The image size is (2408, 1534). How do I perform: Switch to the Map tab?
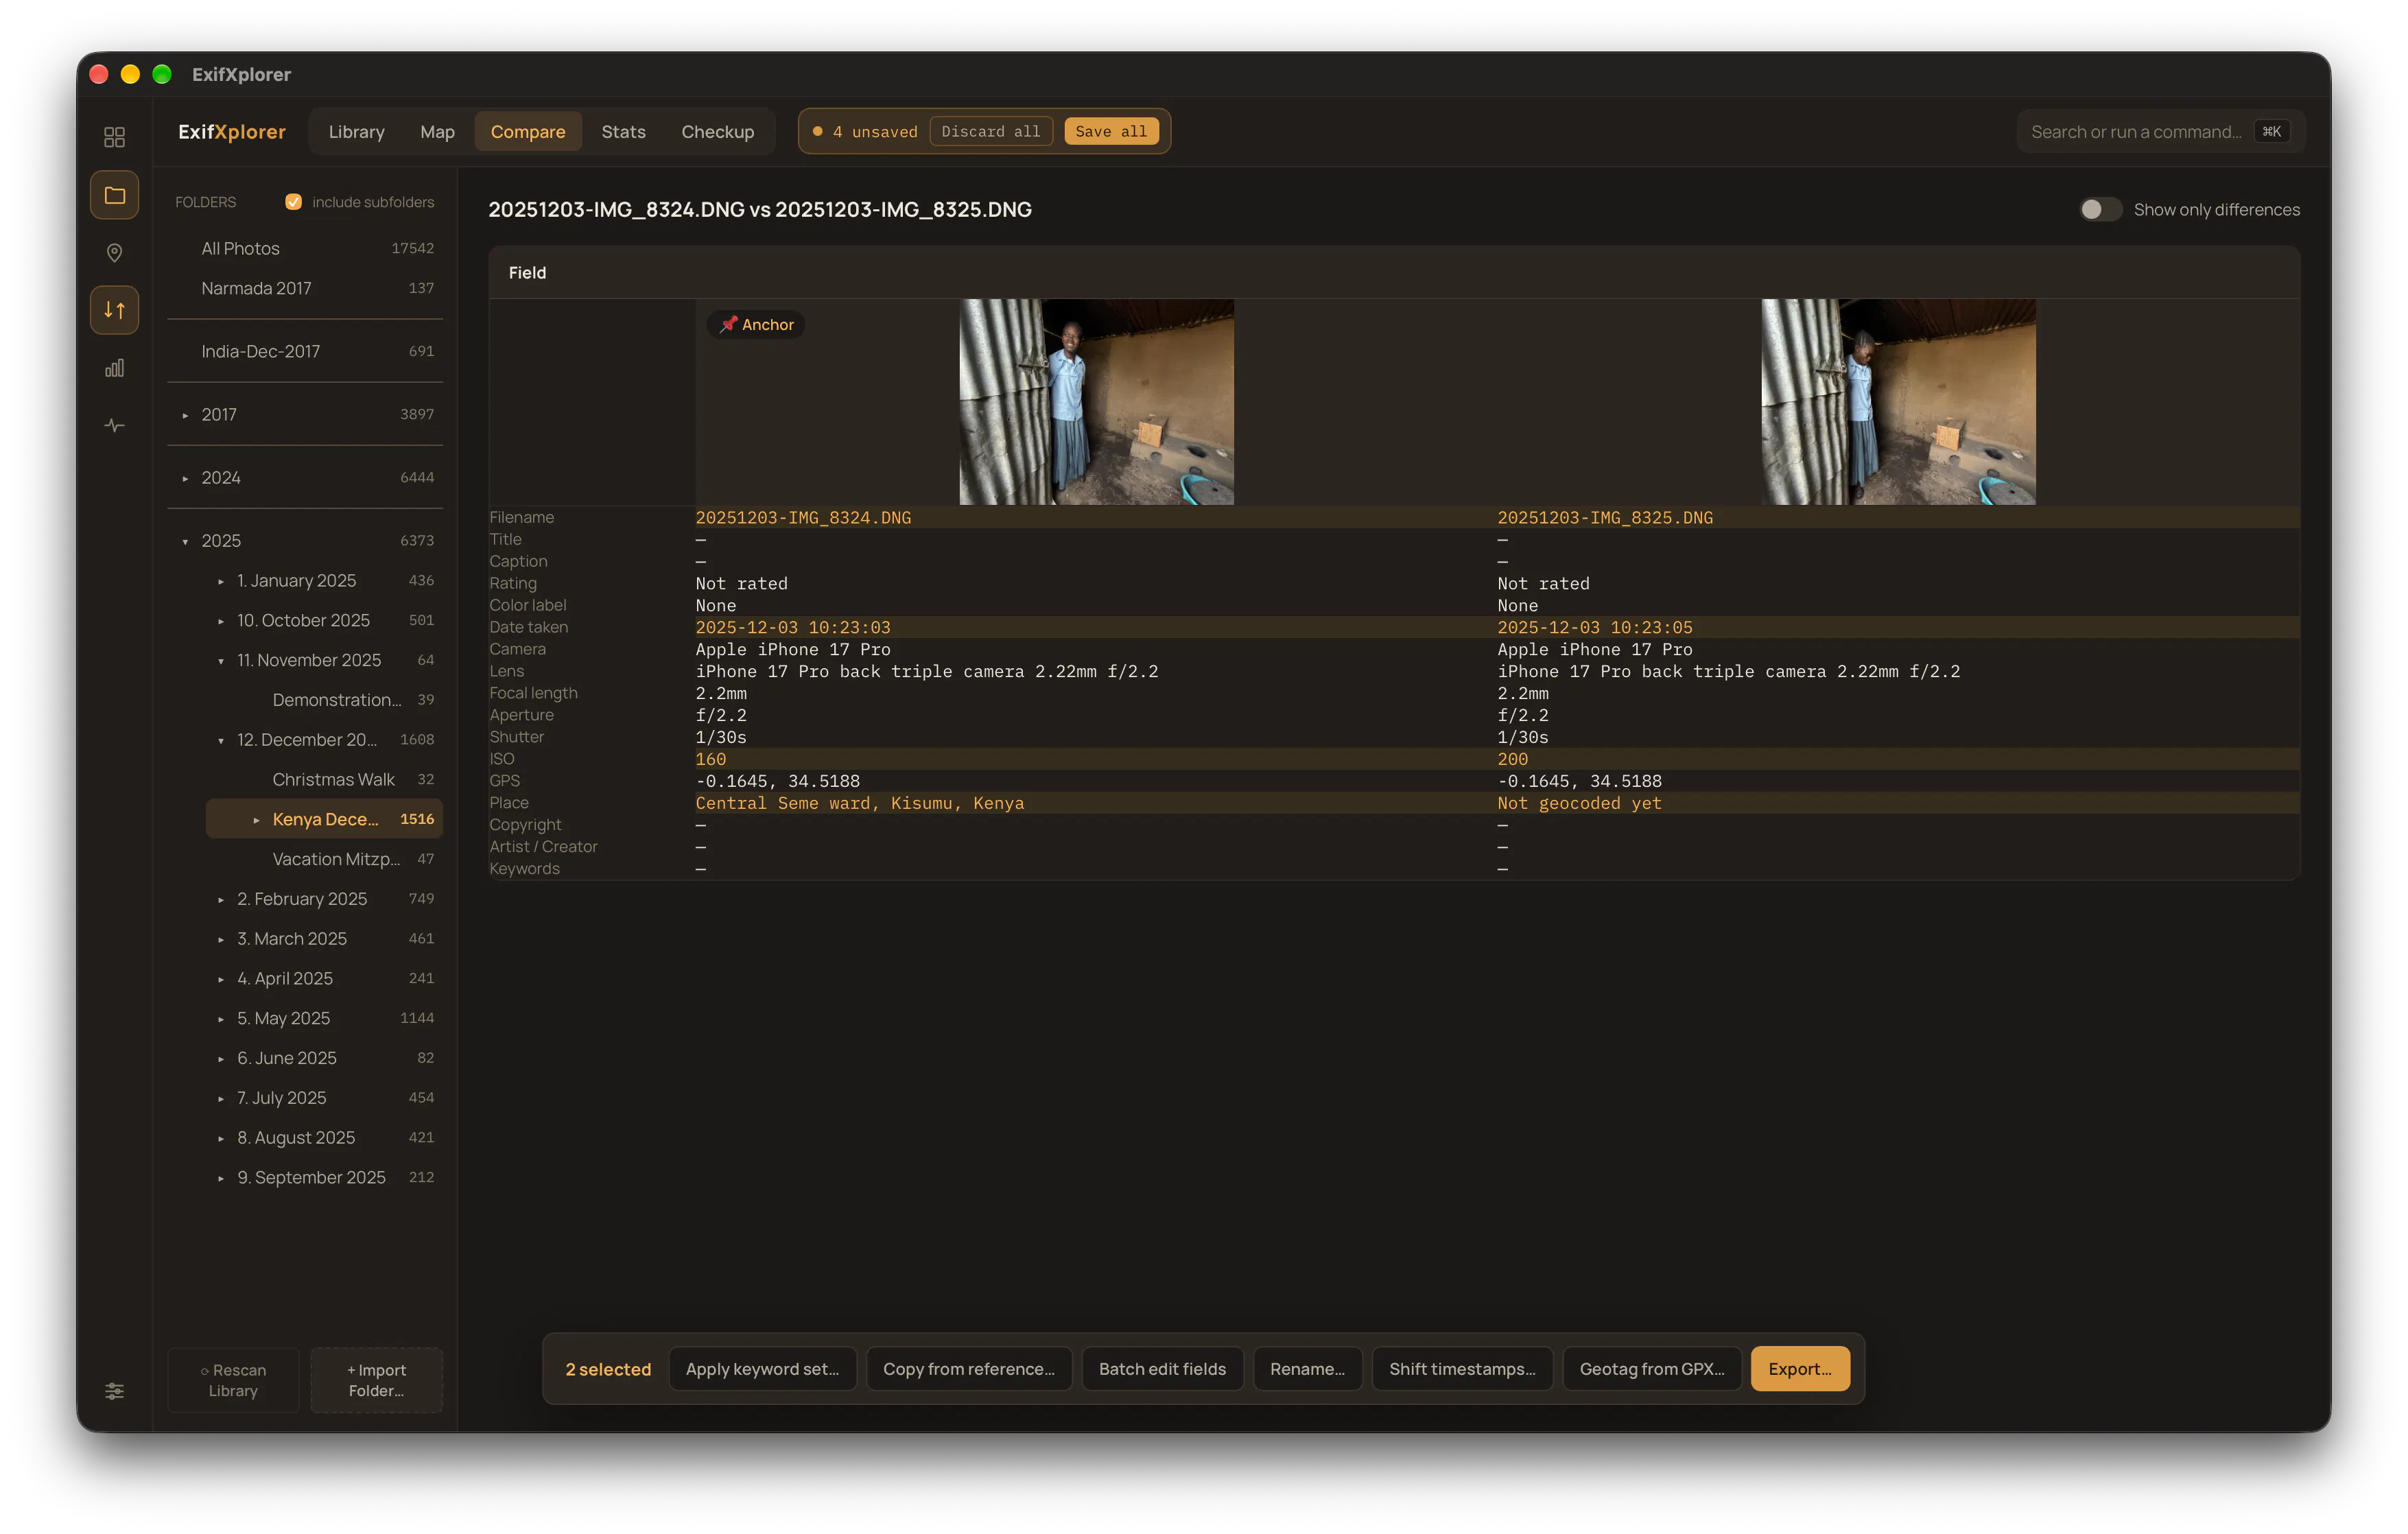pos(437,132)
